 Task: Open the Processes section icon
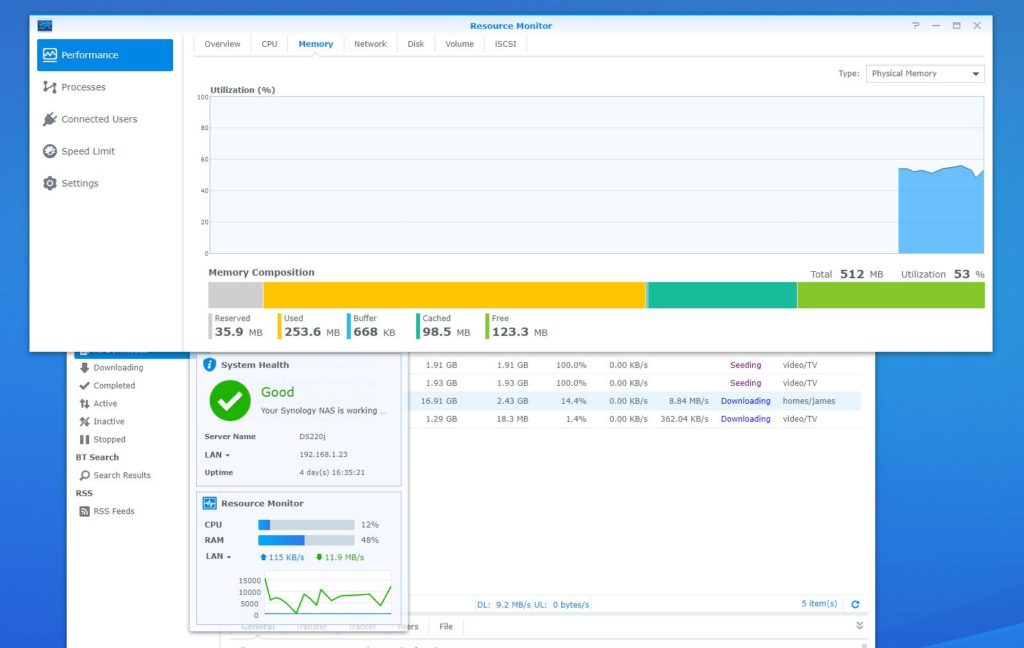click(x=50, y=87)
